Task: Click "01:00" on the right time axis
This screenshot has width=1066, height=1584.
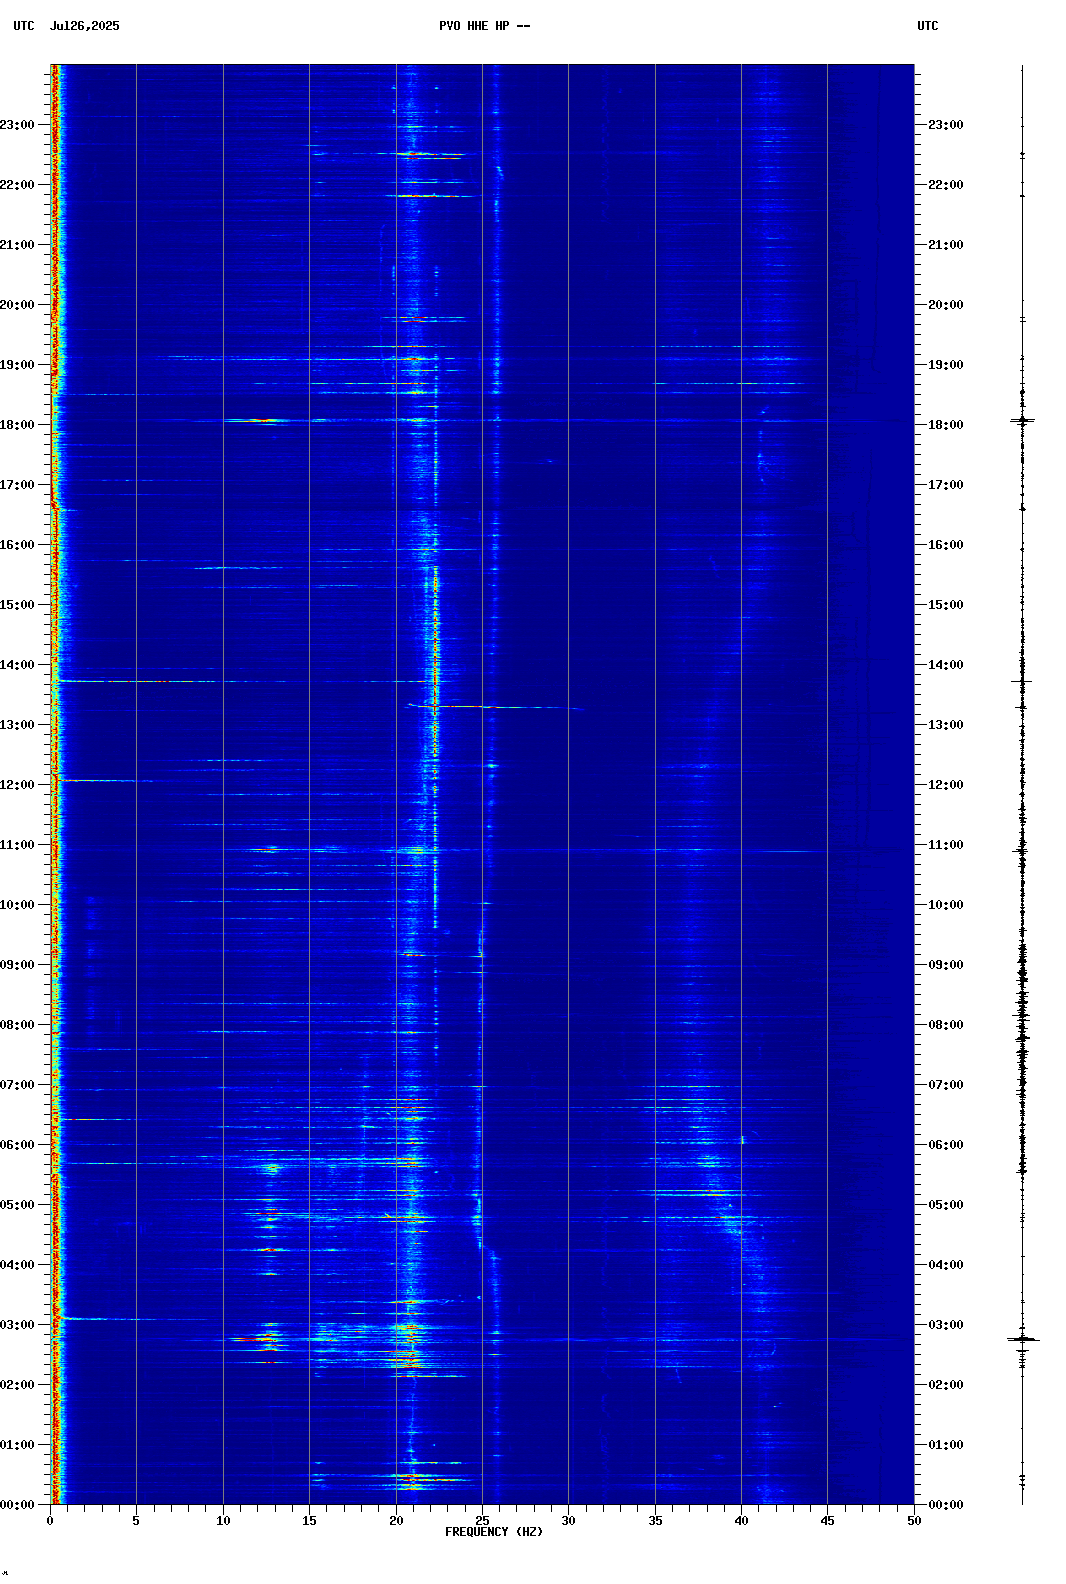Action: (x=946, y=1445)
